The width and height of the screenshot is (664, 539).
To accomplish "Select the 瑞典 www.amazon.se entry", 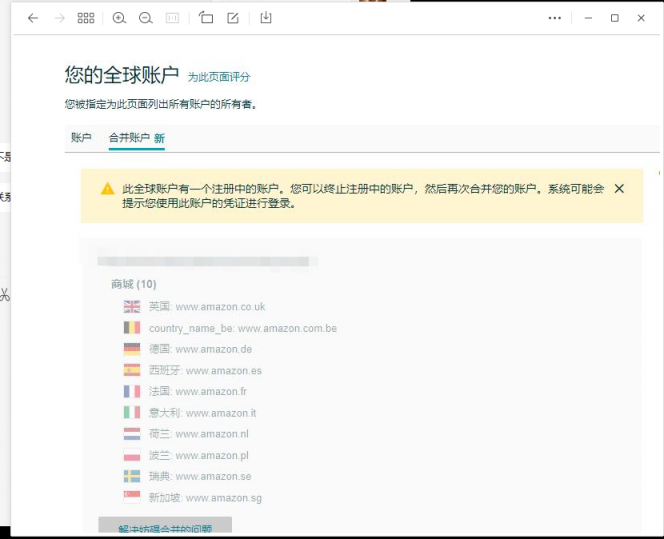I will [187, 476].
